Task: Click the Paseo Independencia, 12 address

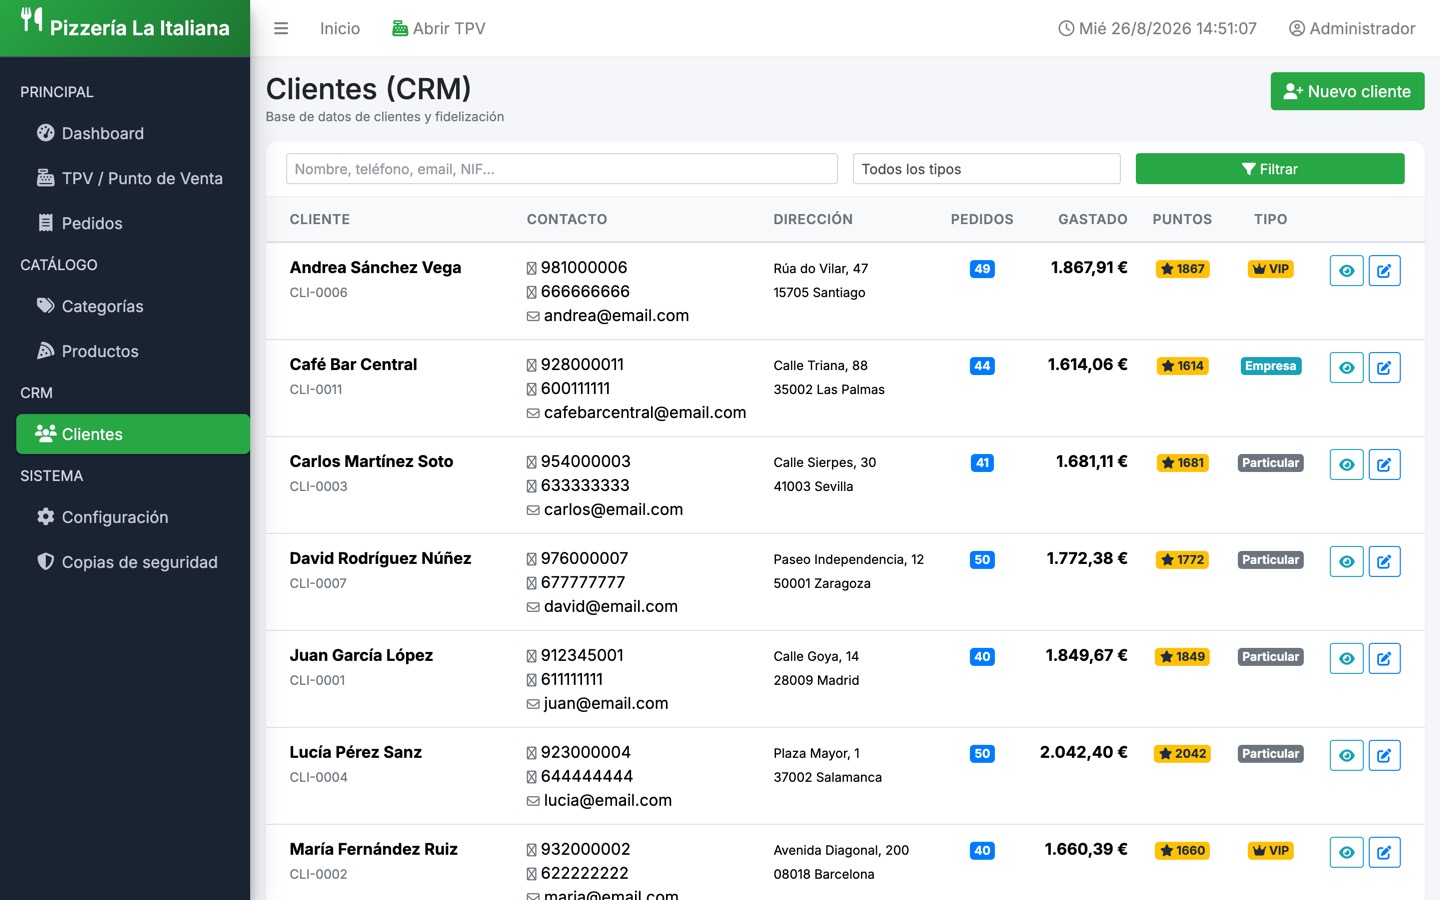Action: click(x=848, y=560)
